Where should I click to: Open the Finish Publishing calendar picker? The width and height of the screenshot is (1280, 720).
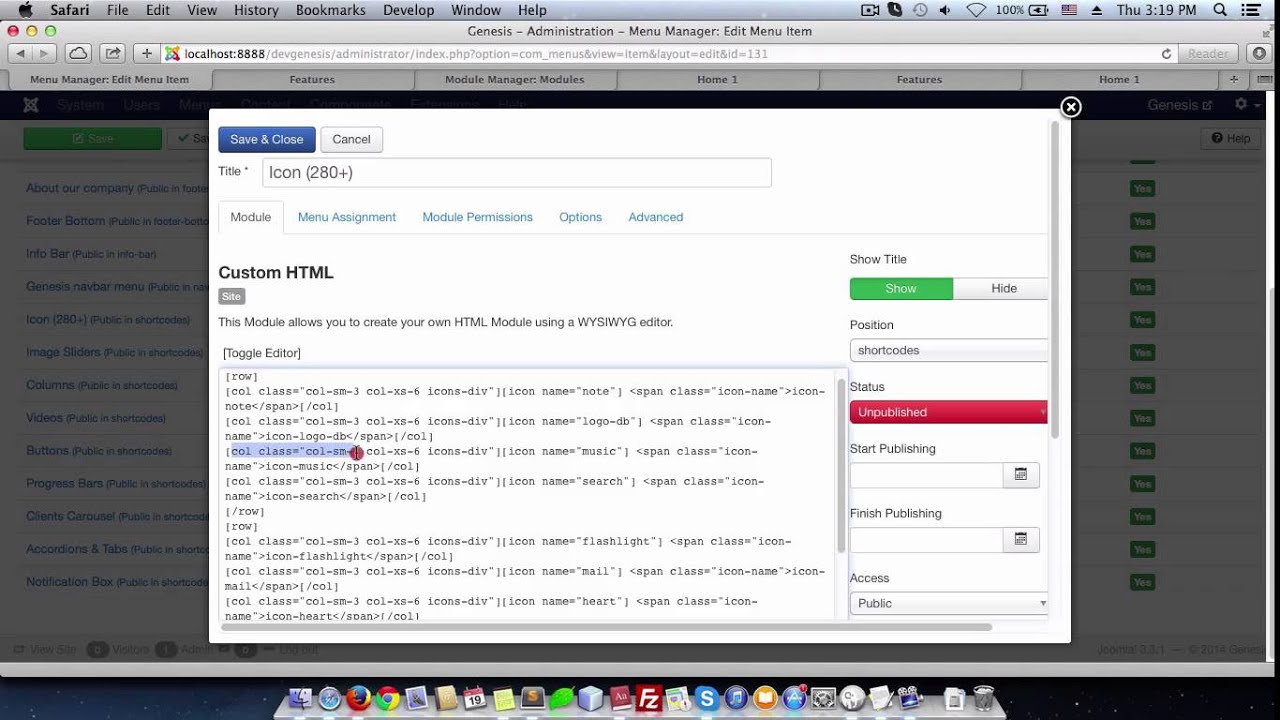tap(1021, 539)
